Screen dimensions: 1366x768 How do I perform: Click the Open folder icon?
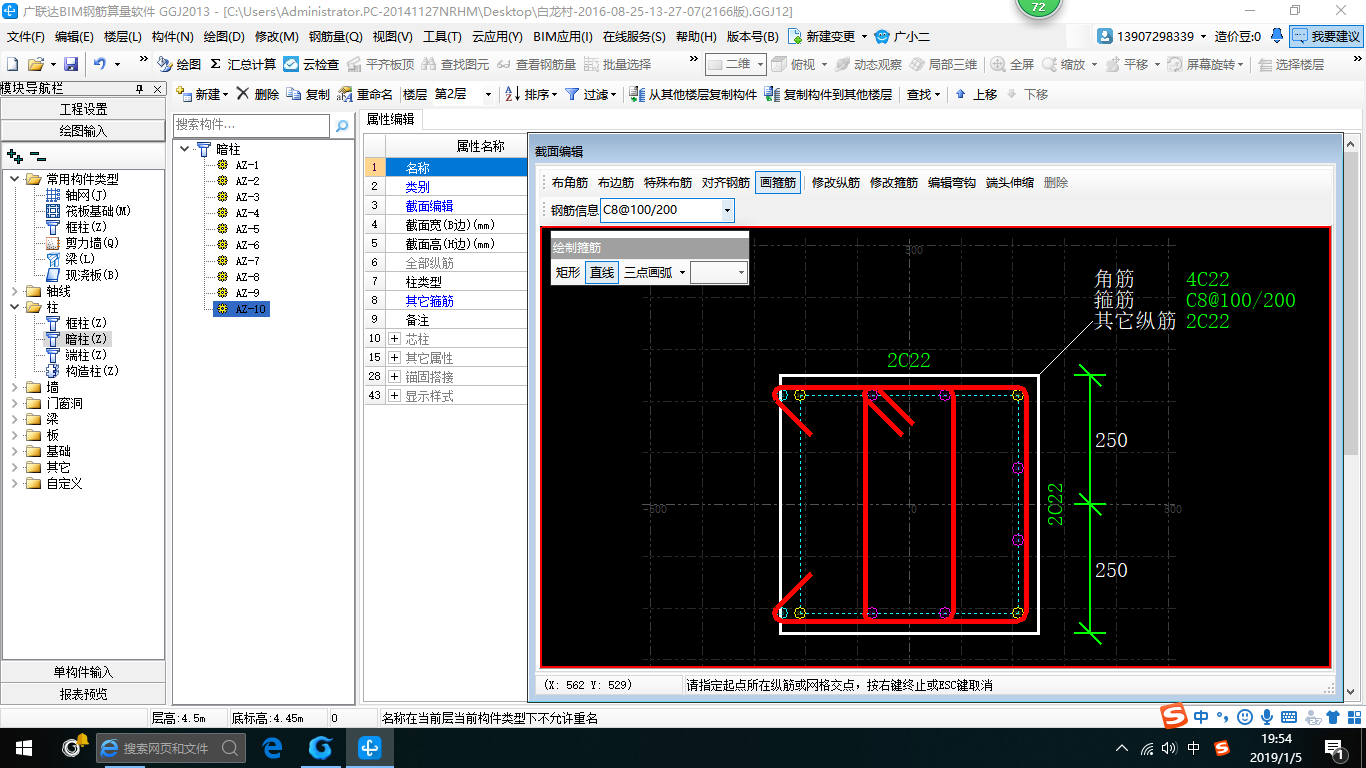click(36, 64)
